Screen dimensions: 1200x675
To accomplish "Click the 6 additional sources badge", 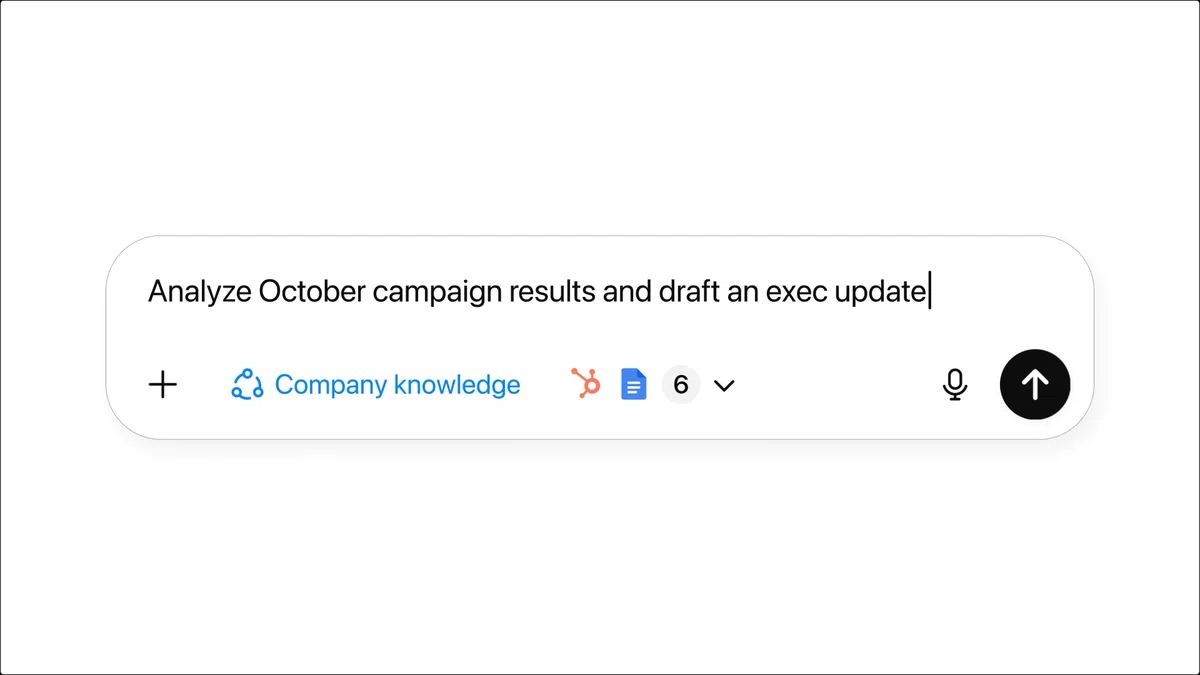I will 681,385.
